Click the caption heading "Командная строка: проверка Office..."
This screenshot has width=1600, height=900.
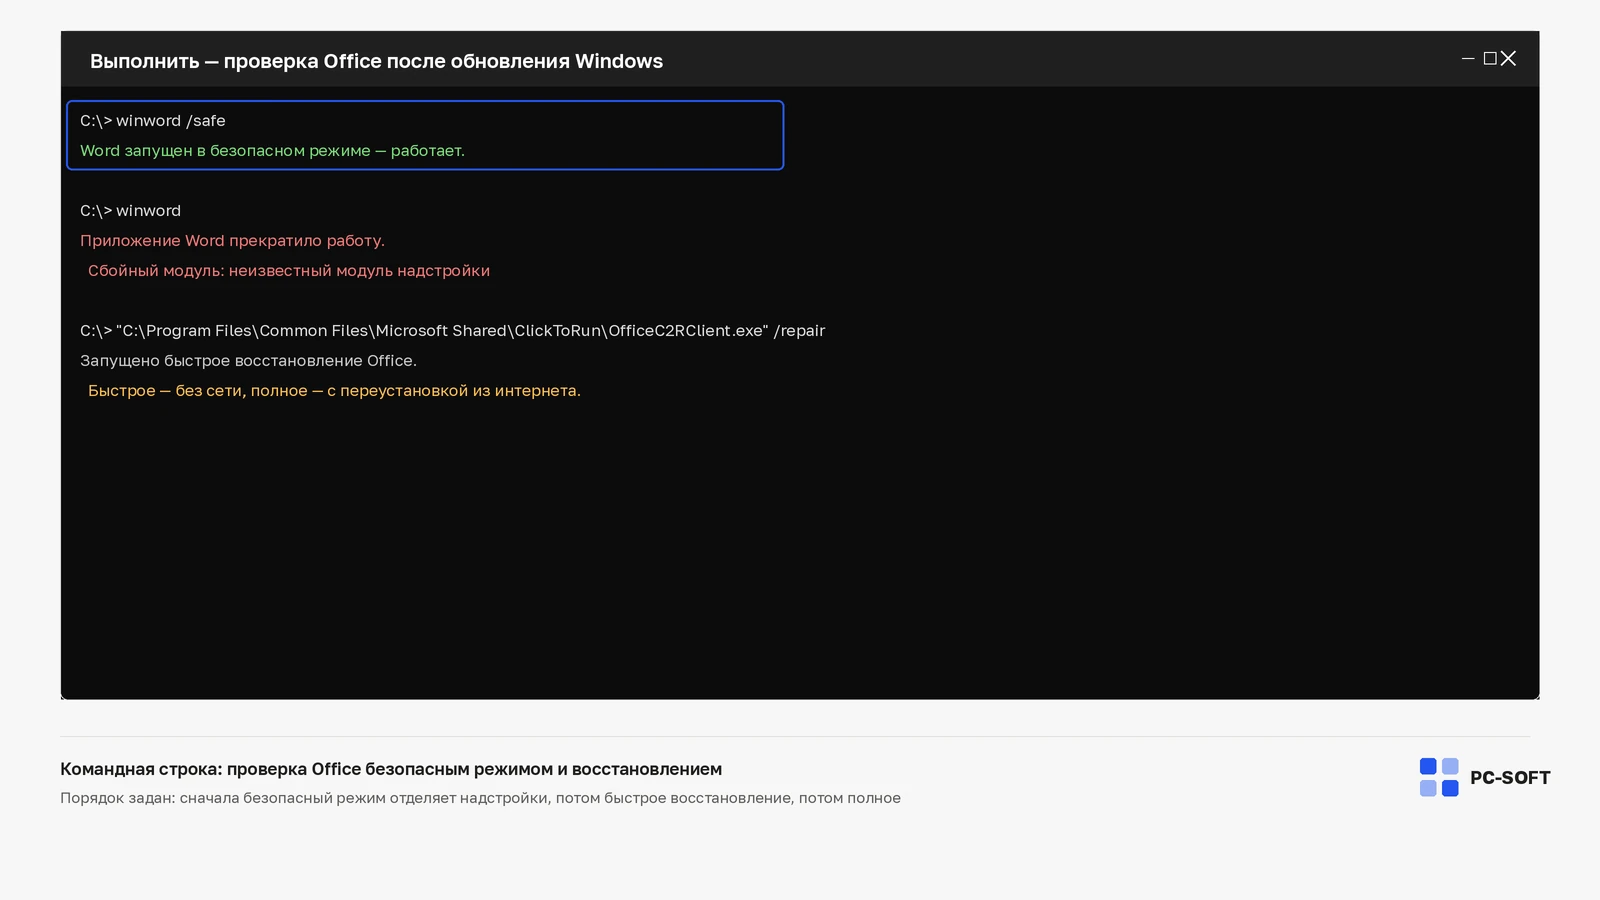point(391,769)
